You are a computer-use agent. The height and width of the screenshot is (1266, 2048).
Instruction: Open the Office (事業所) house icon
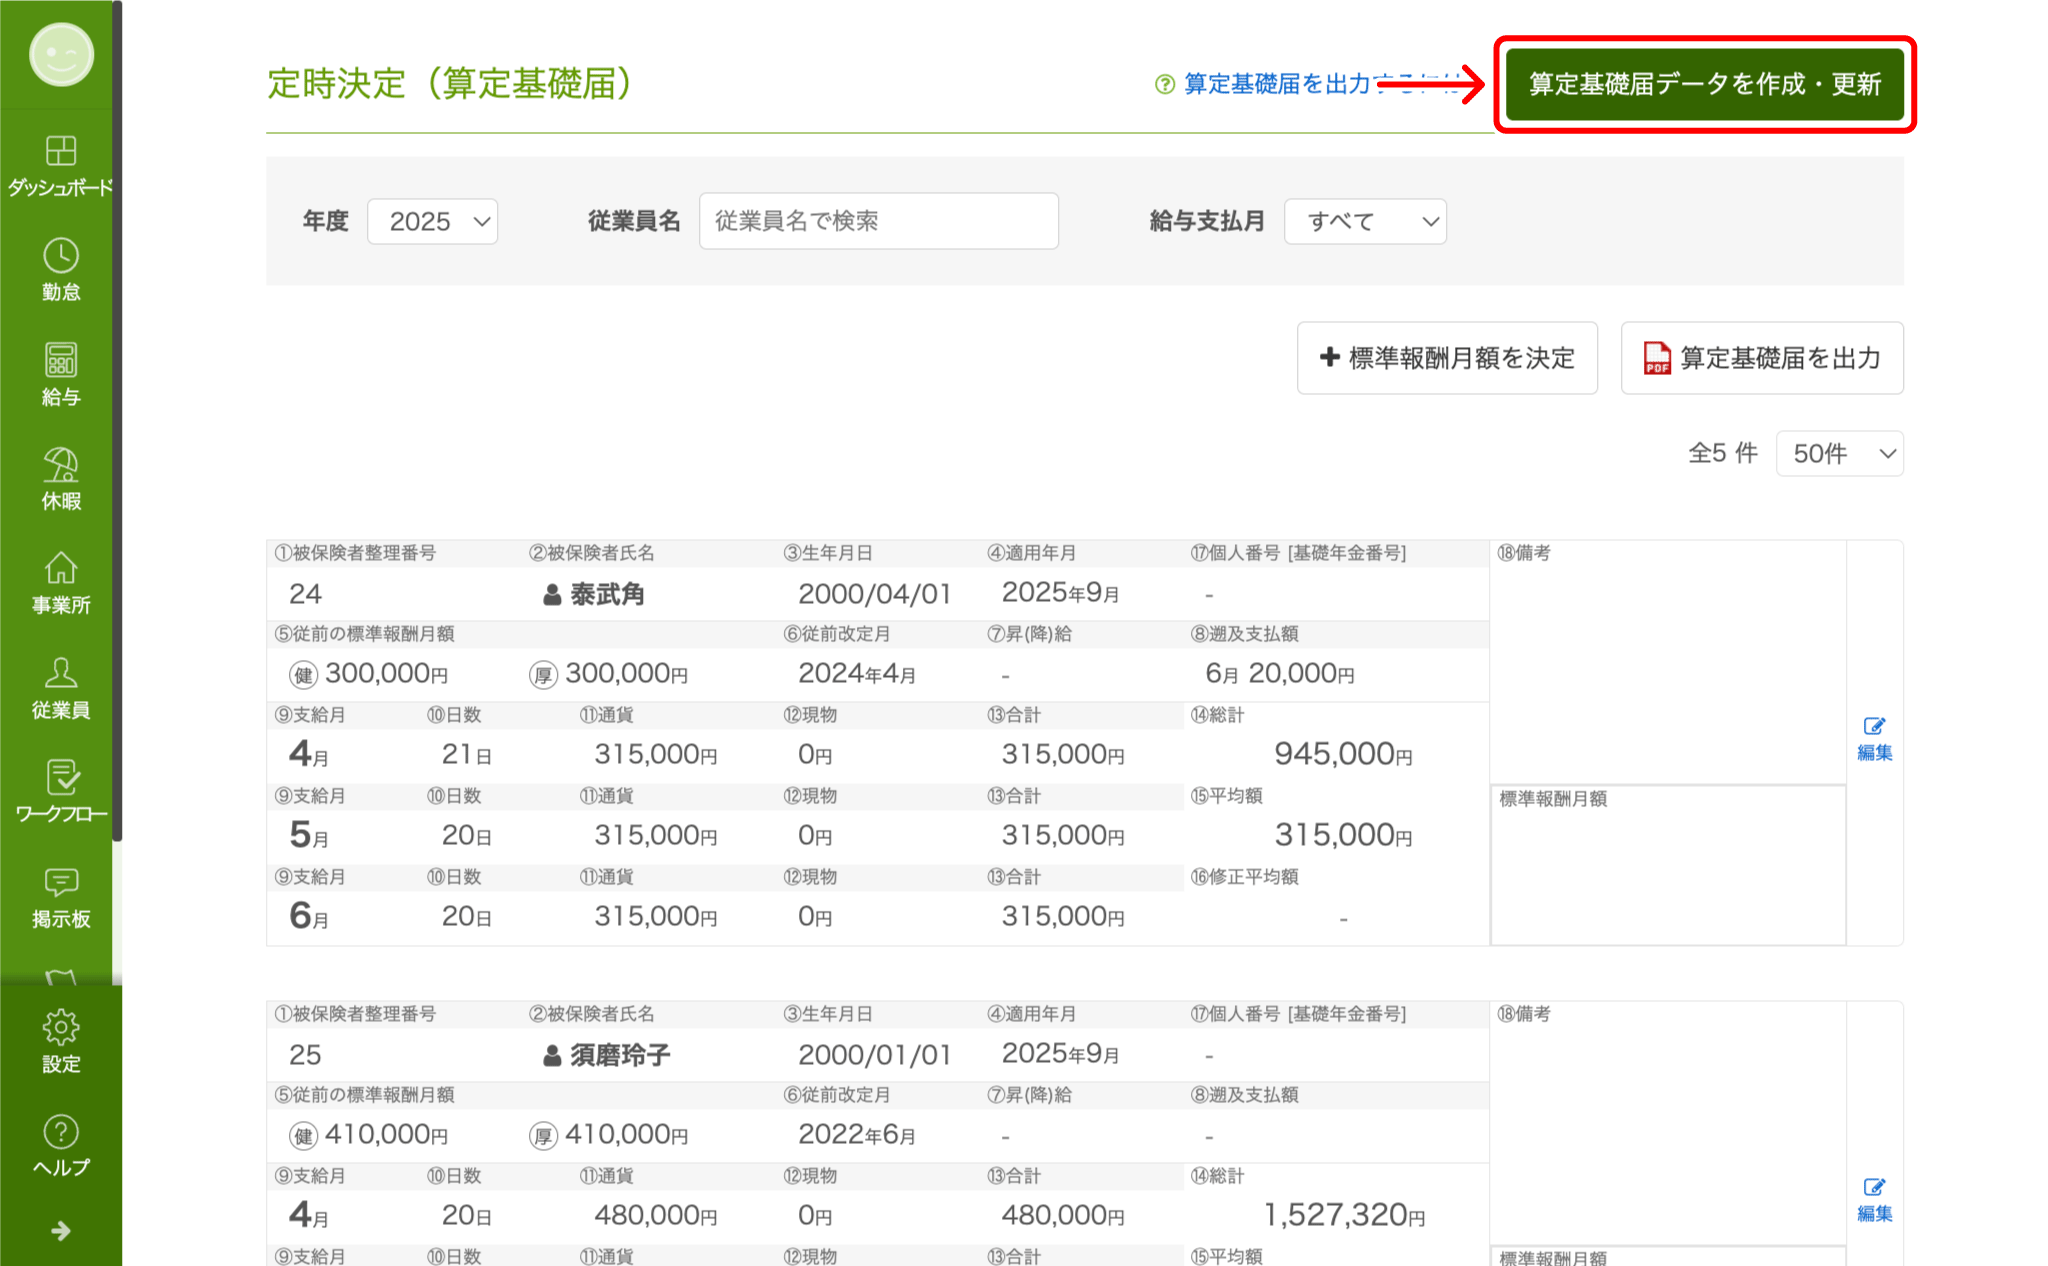click(61, 570)
